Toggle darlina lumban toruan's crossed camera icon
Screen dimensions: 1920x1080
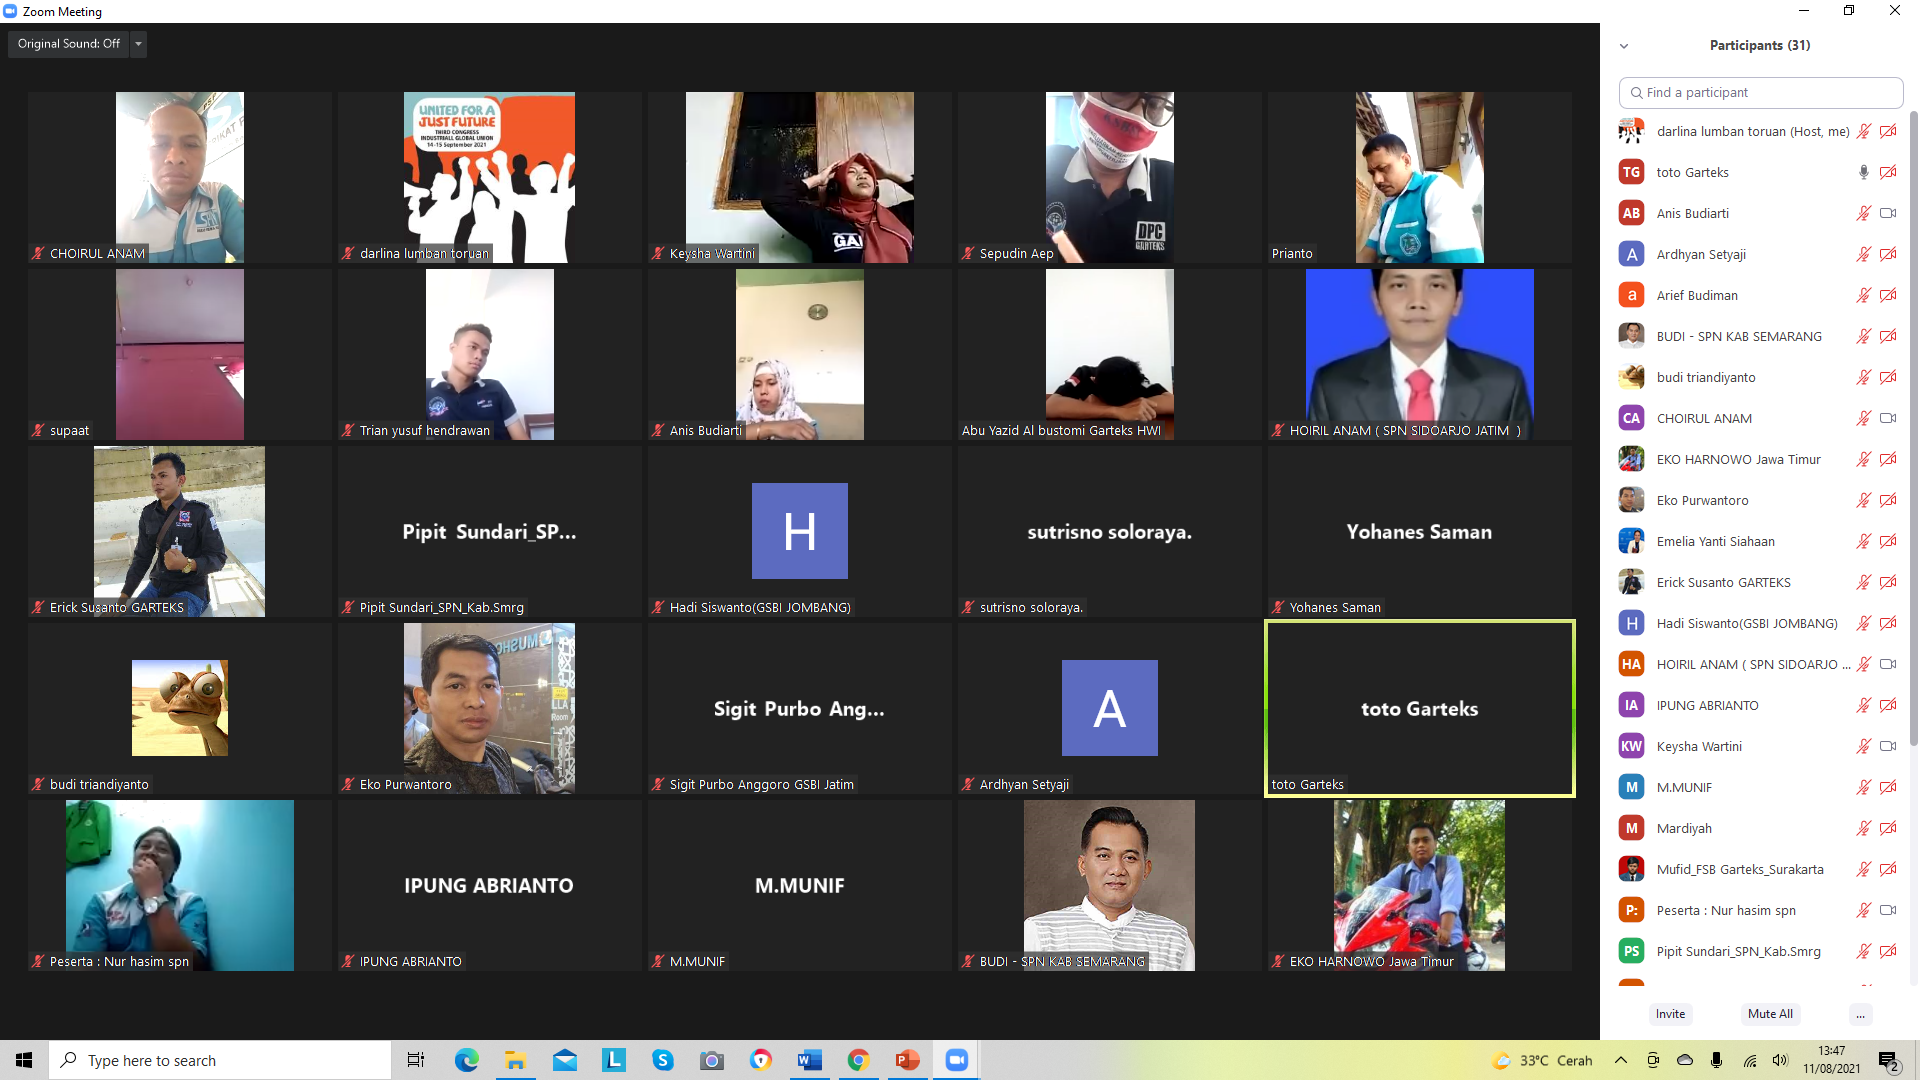point(1888,131)
